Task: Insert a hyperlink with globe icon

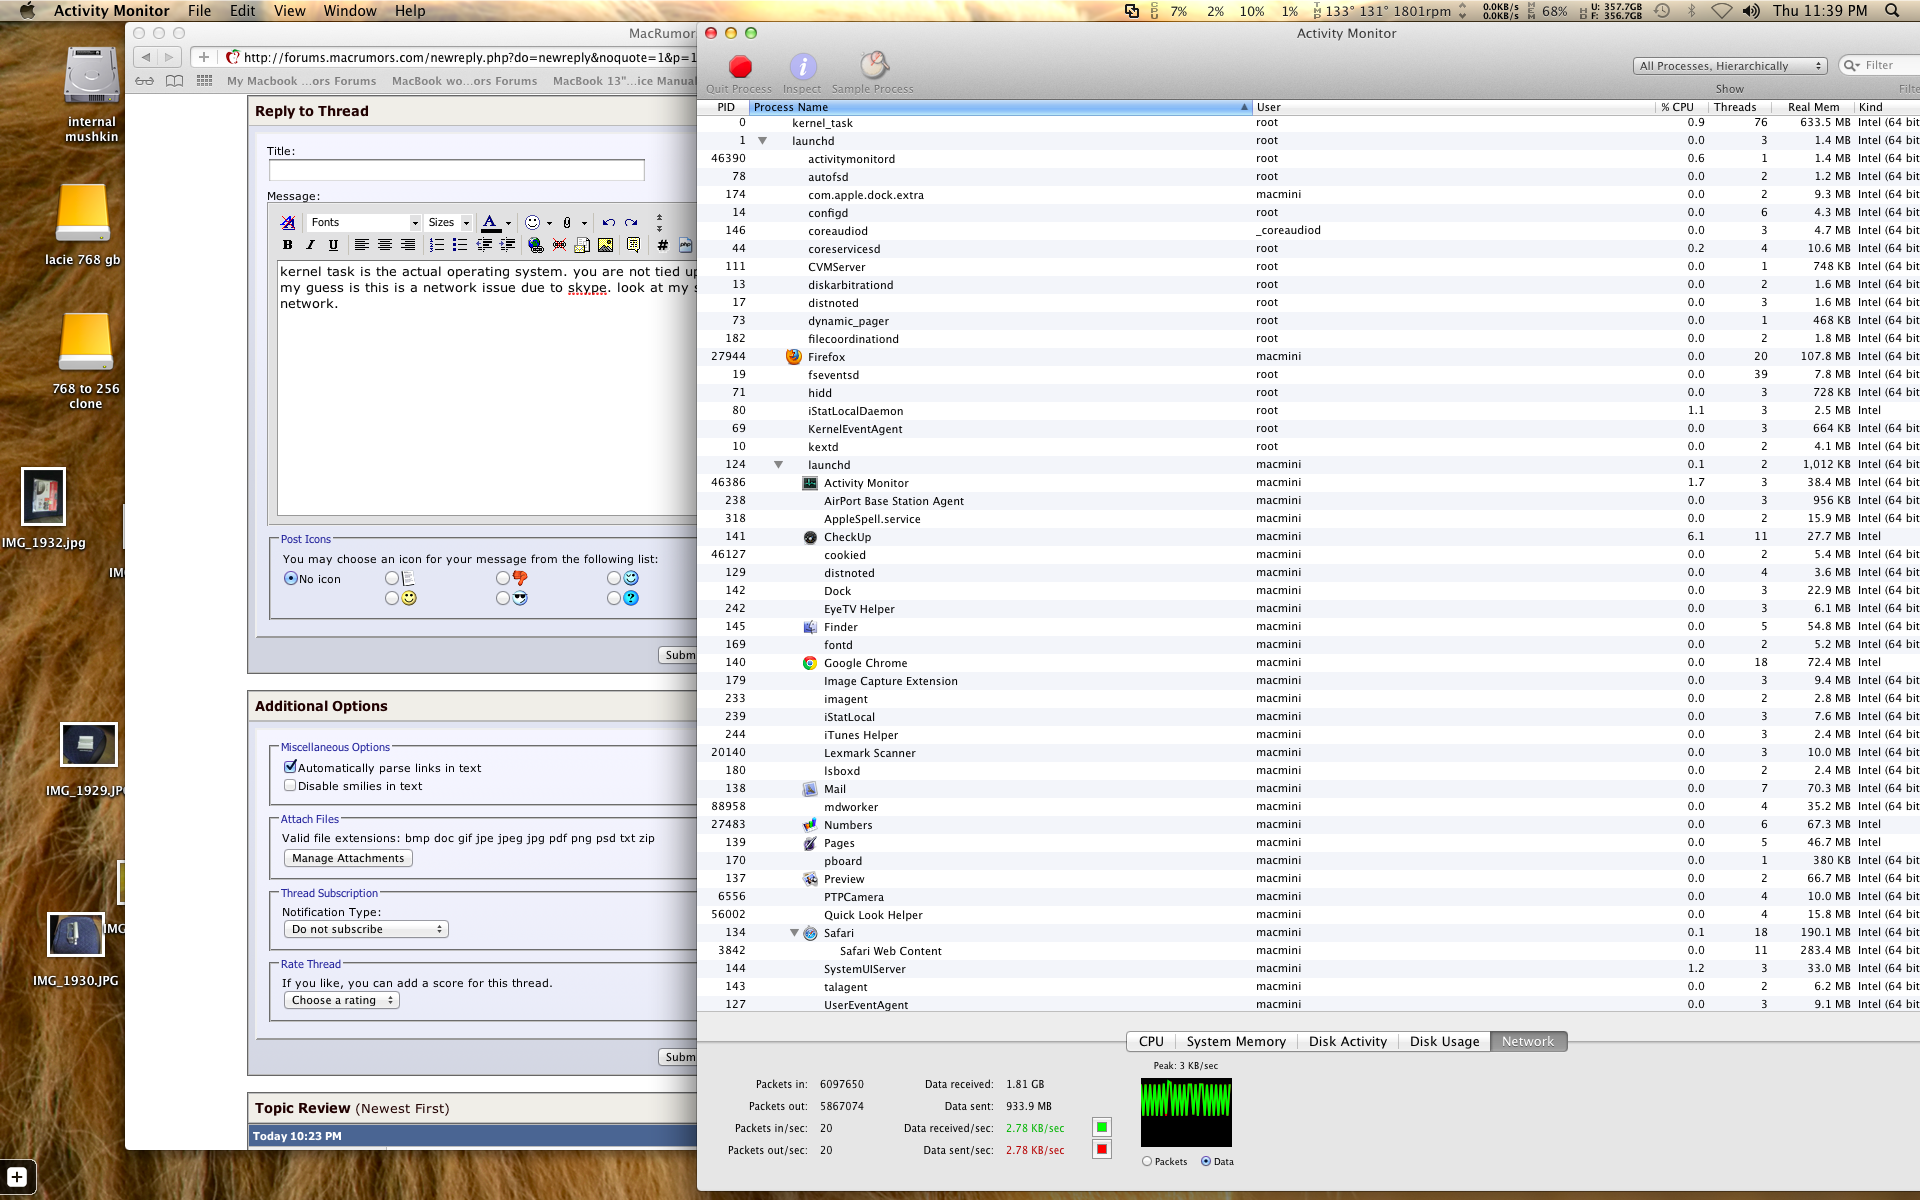Action: [536, 245]
